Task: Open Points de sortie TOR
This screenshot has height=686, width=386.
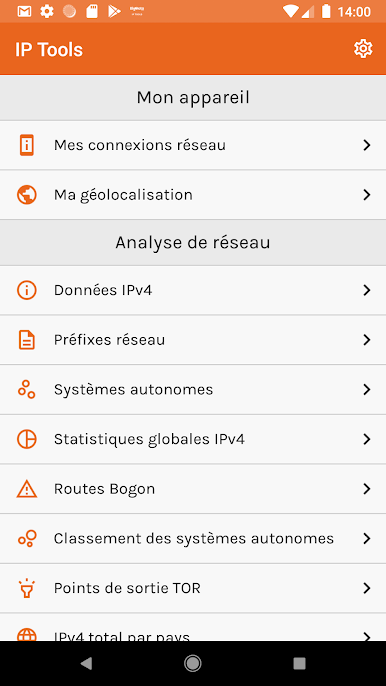Action: 193,588
